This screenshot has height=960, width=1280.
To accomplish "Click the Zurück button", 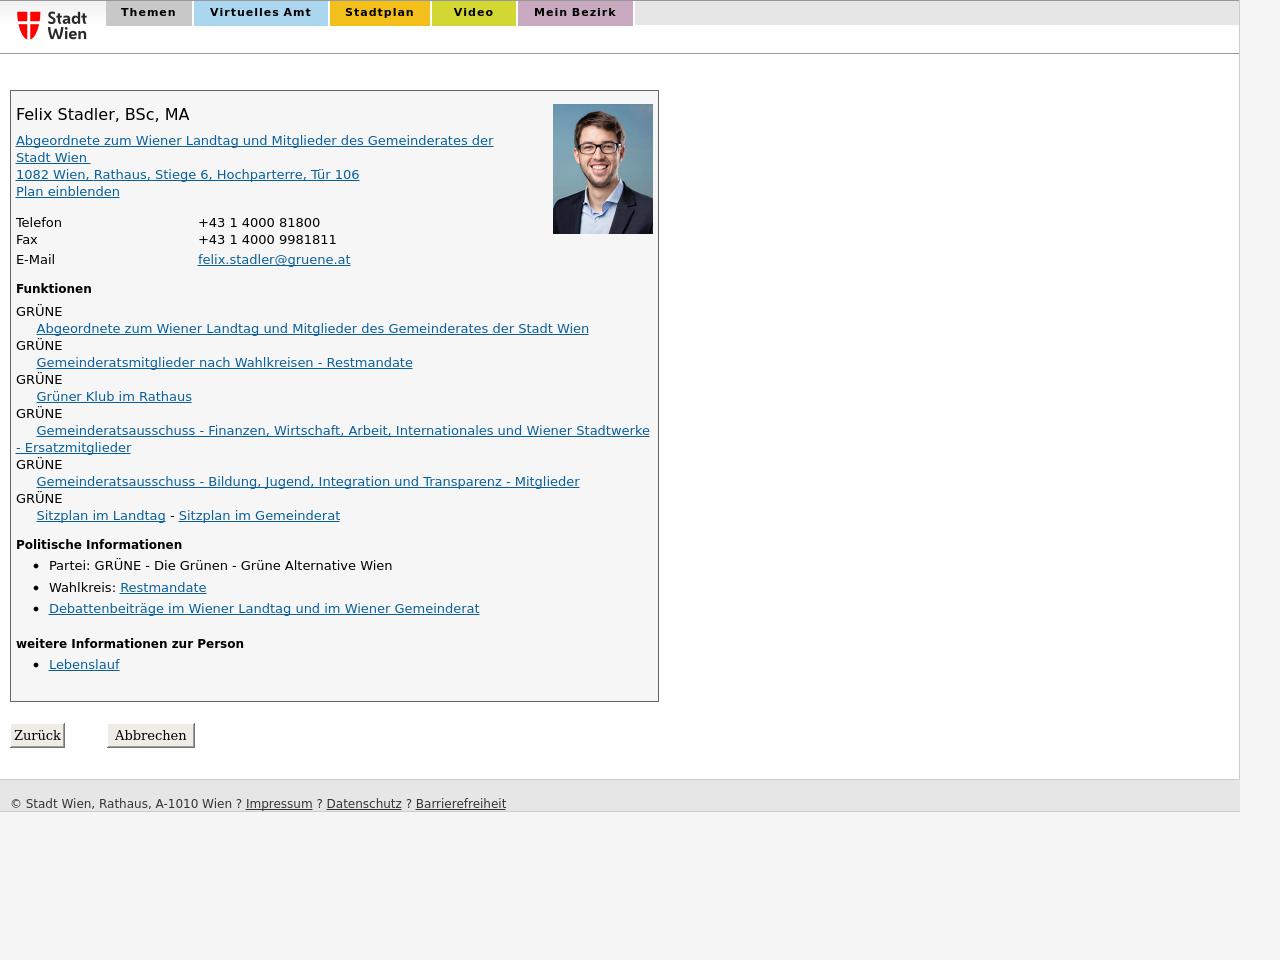I will [x=37, y=735].
